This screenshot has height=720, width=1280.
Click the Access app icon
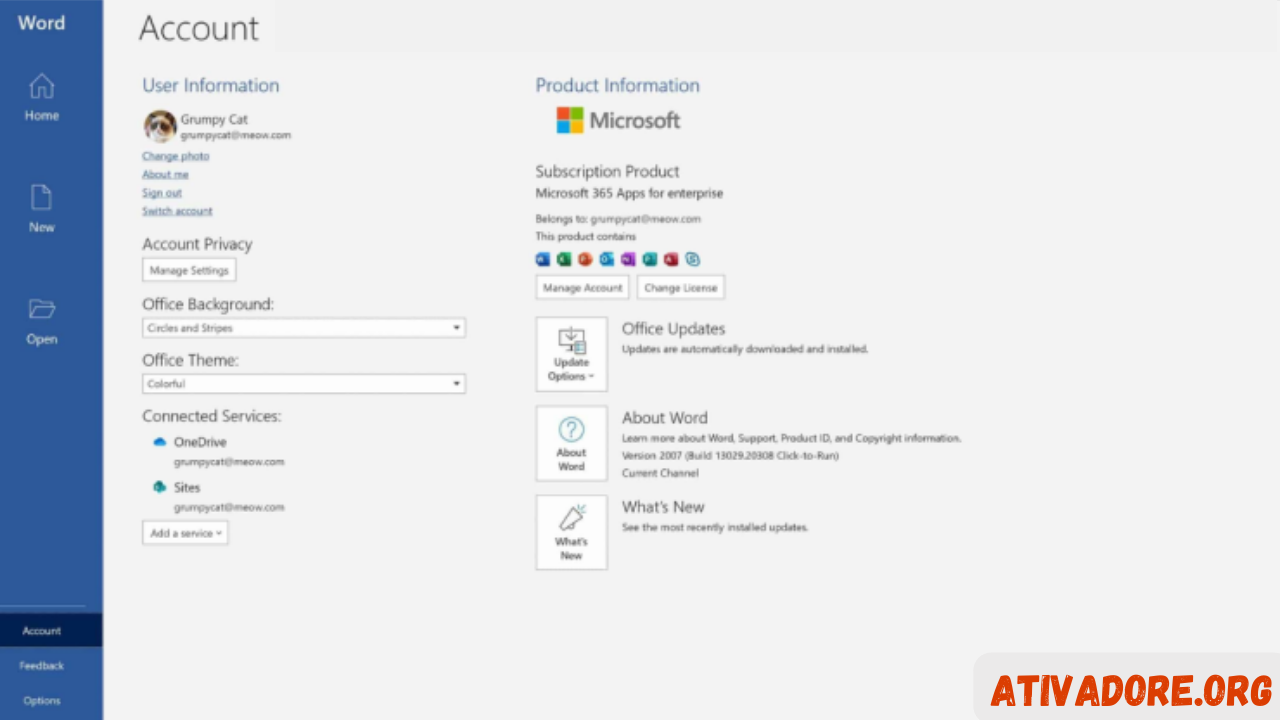(x=671, y=259)
